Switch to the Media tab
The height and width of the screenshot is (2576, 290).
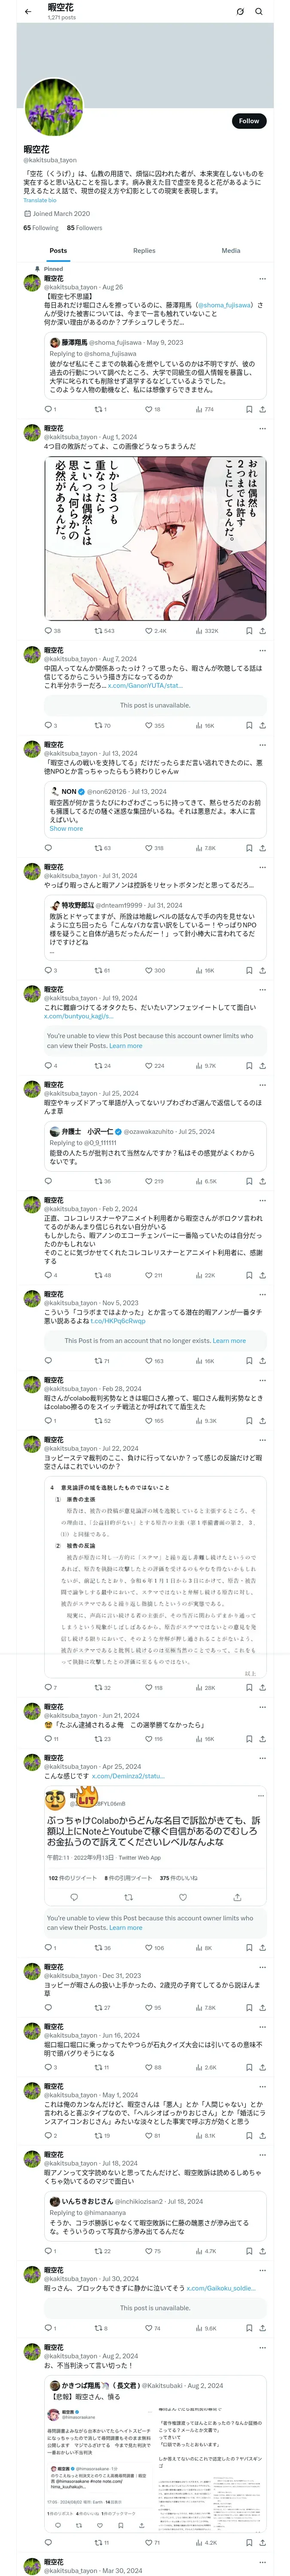click(231, 251)
